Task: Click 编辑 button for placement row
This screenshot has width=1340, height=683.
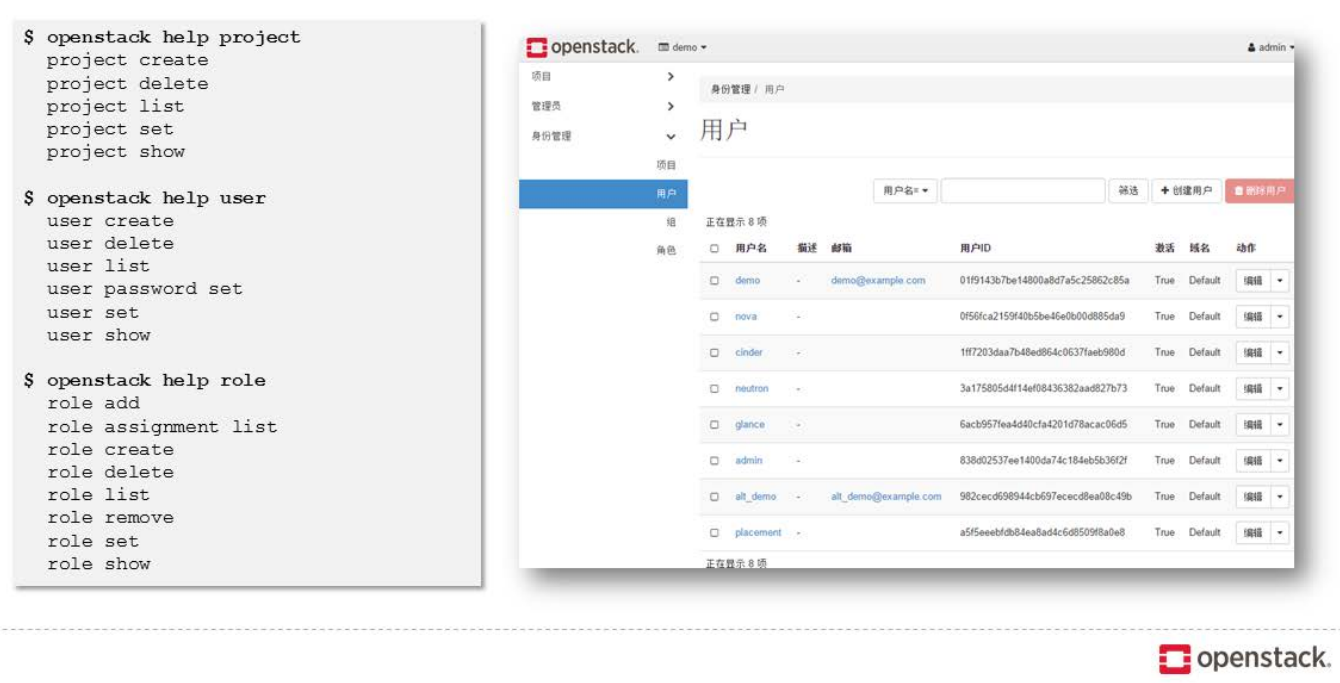Action: pos(1253,533)
